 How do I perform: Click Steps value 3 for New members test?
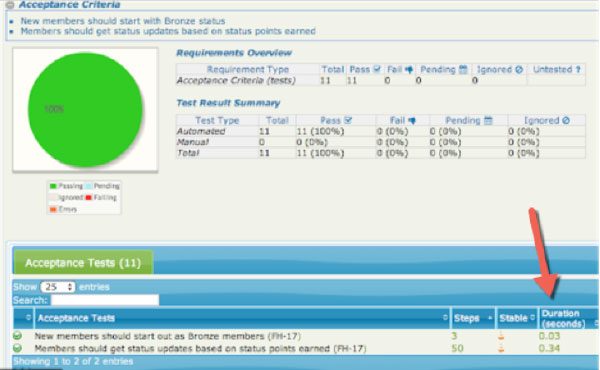coord(454,336)
